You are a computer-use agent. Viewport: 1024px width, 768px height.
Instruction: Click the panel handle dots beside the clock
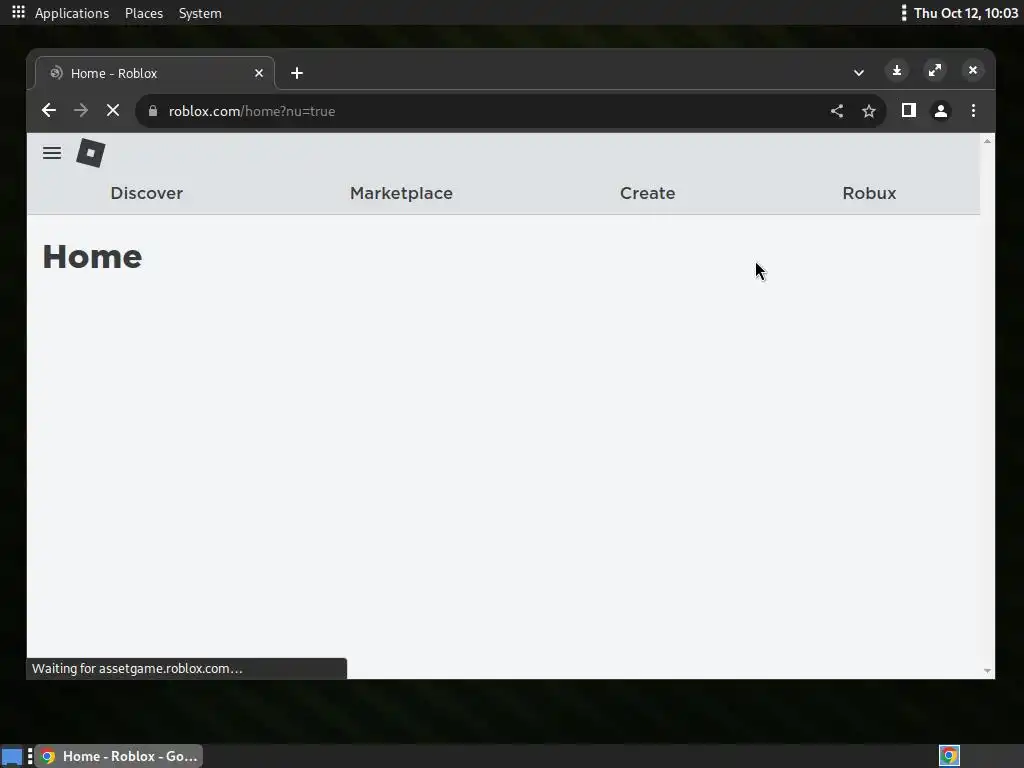904,13
